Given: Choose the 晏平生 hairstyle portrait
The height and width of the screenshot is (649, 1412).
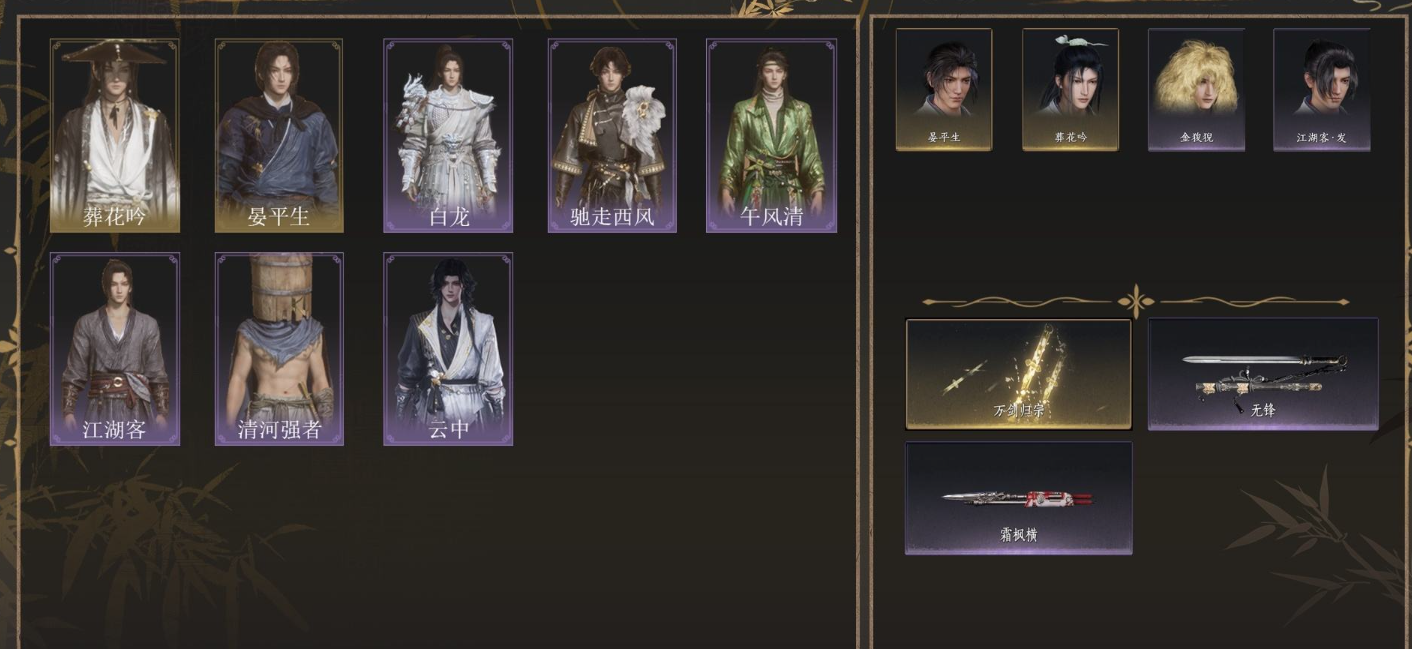Looking at the screenshot, I should coord(944,90).
